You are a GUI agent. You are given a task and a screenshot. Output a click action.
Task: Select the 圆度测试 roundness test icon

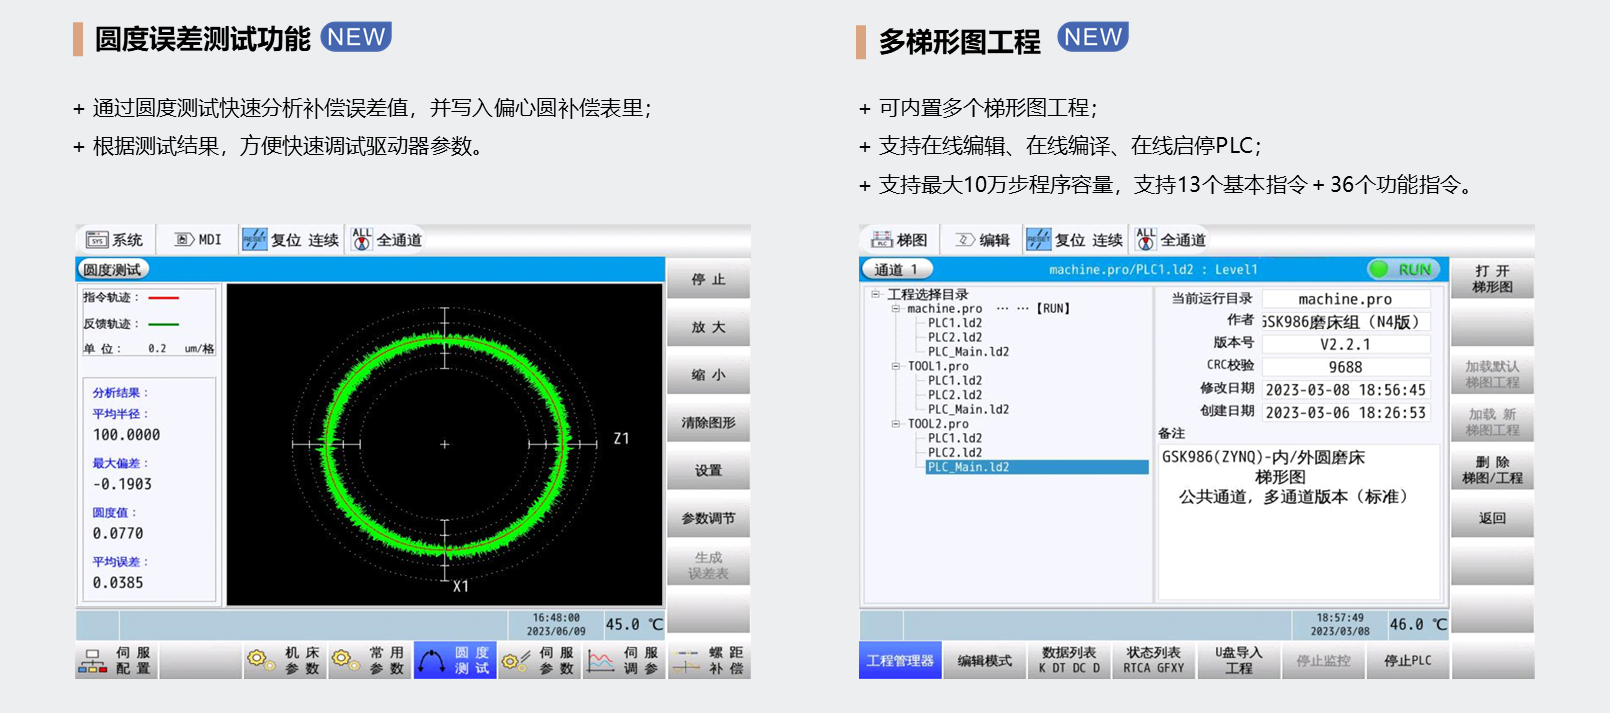(432, 661)
